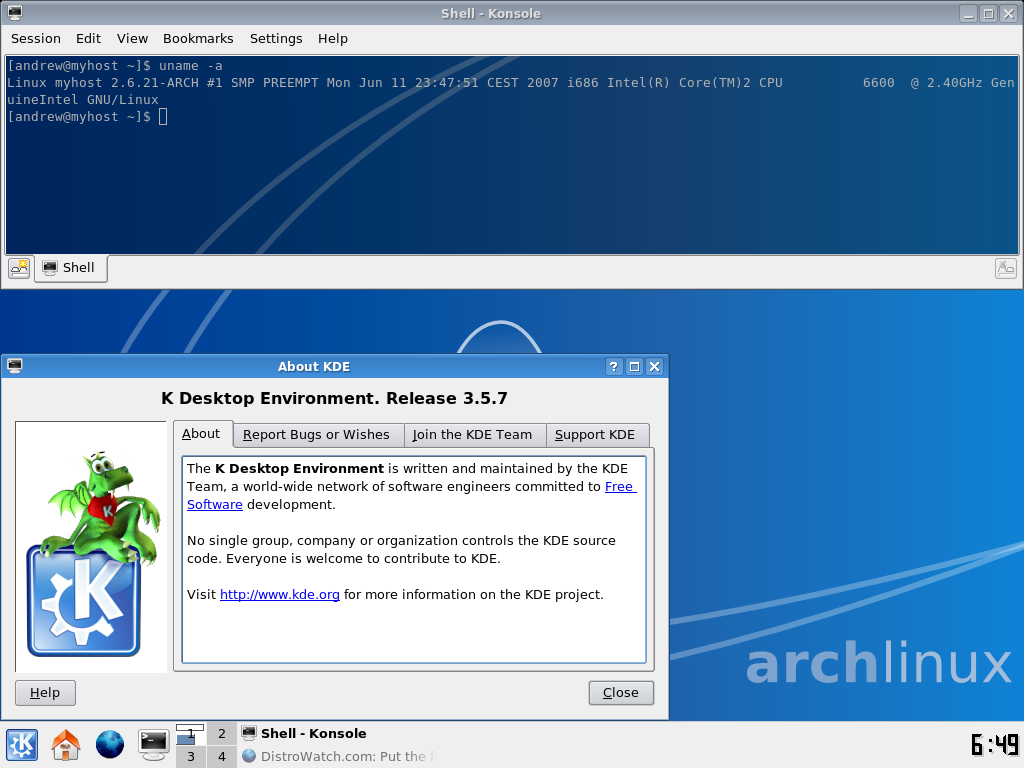1024x768 pixels.
Task: Click the new session icon in Konsole
Action: pos(20,268)
